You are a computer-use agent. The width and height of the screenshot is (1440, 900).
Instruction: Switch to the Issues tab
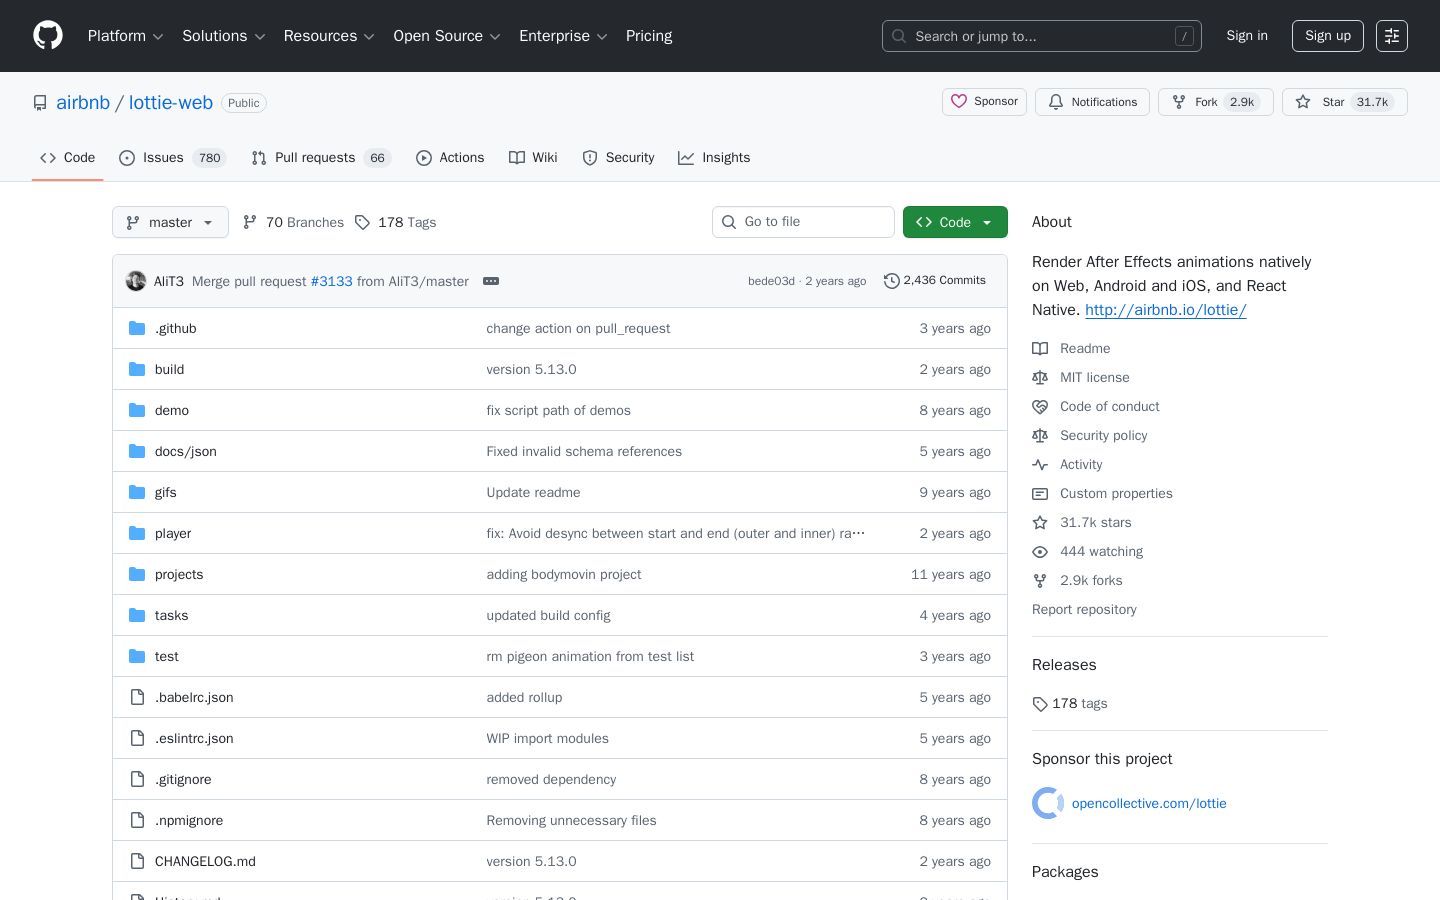(172, 158)
